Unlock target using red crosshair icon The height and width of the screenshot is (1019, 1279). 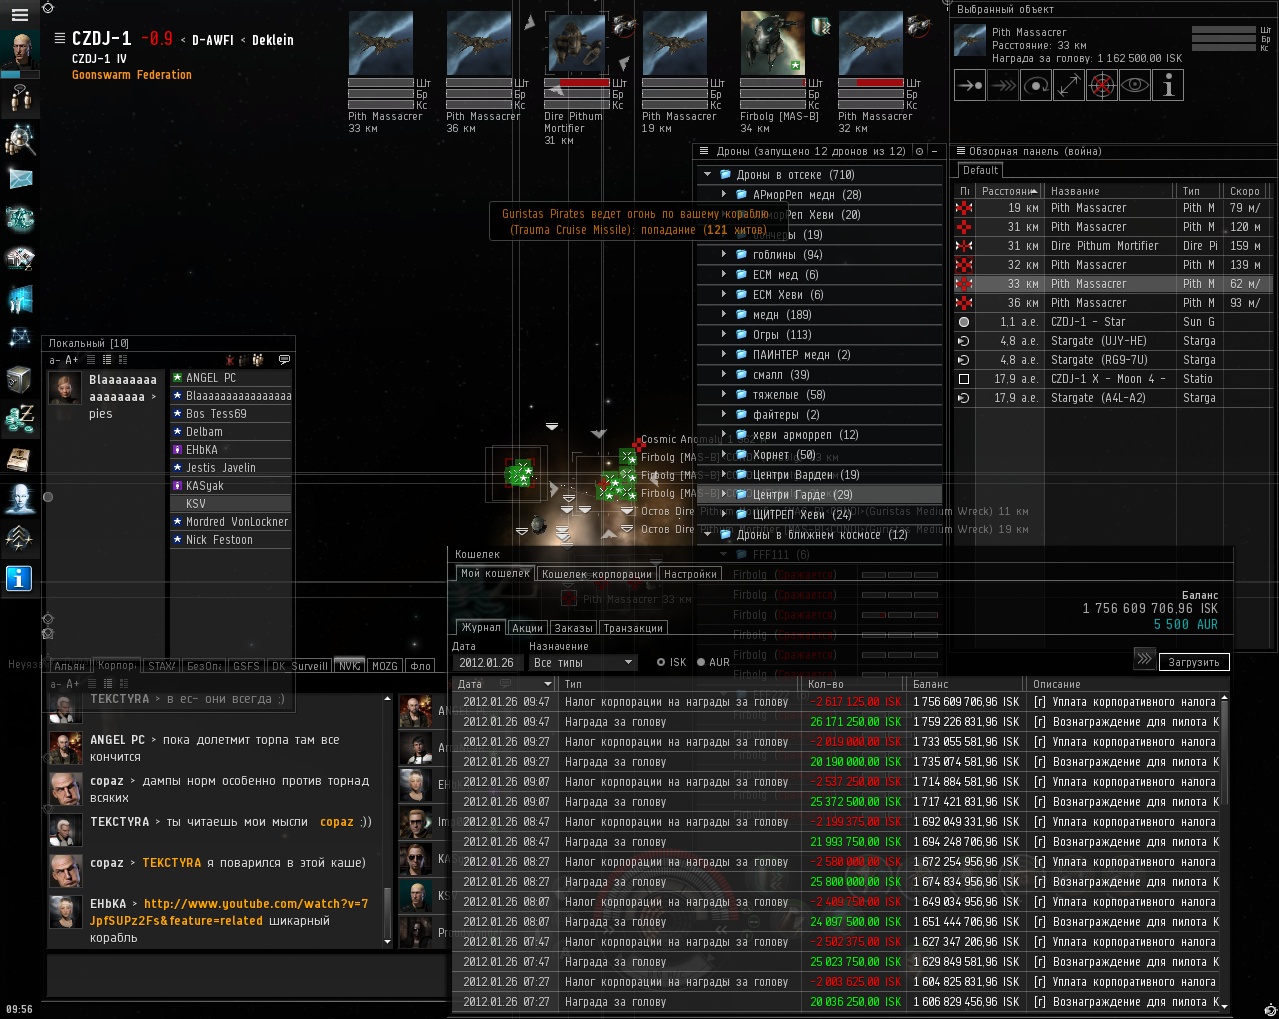click(1101, 86)
